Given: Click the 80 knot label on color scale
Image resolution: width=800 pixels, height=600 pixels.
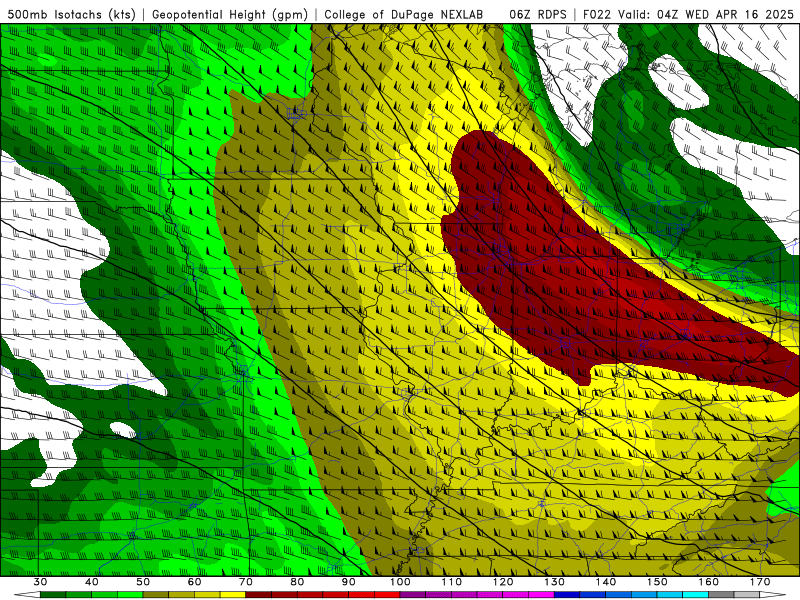Looking at the screenshot, I should tap(297, 582).
